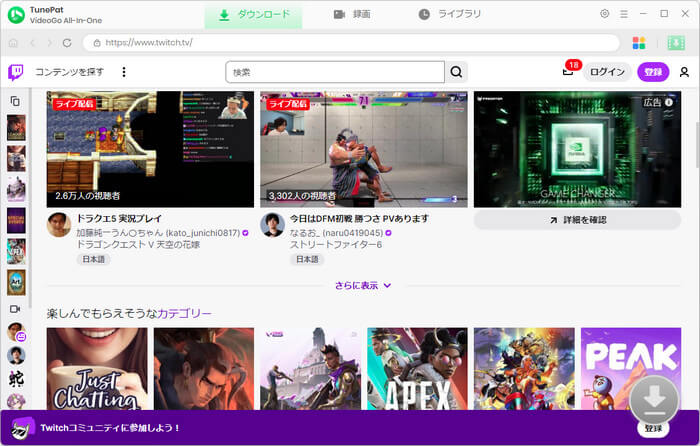Image resolution: width=700 pixels, height=446 pixels.
Task: Open the three-dot more menu beside コンテンツを探す
Action: [124, 72]
